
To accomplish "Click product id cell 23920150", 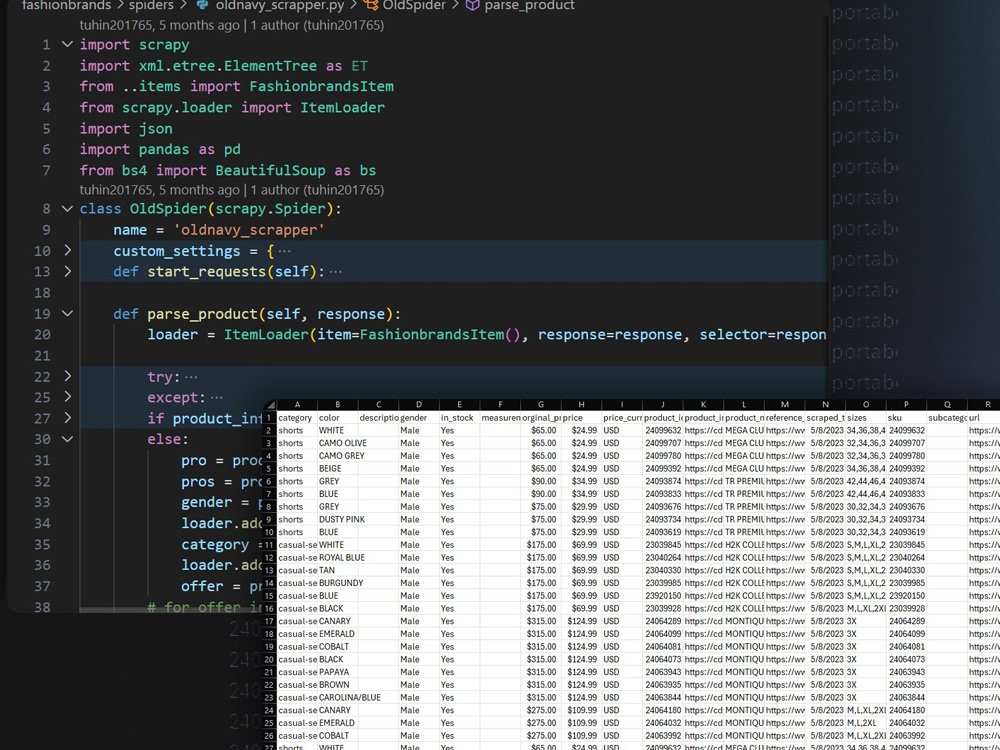I will click(663, 596).
